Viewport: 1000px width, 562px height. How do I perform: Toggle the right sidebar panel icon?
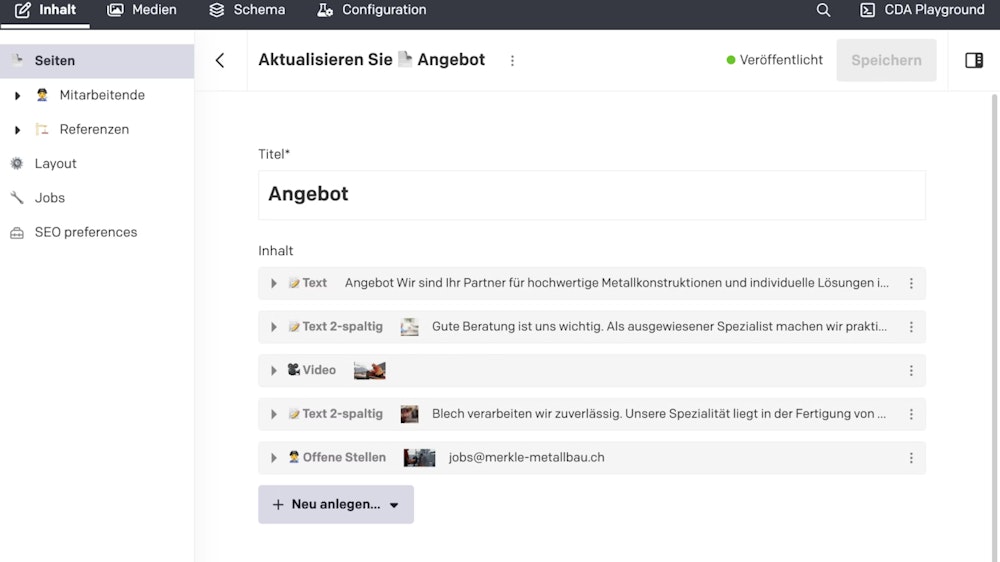974,60
